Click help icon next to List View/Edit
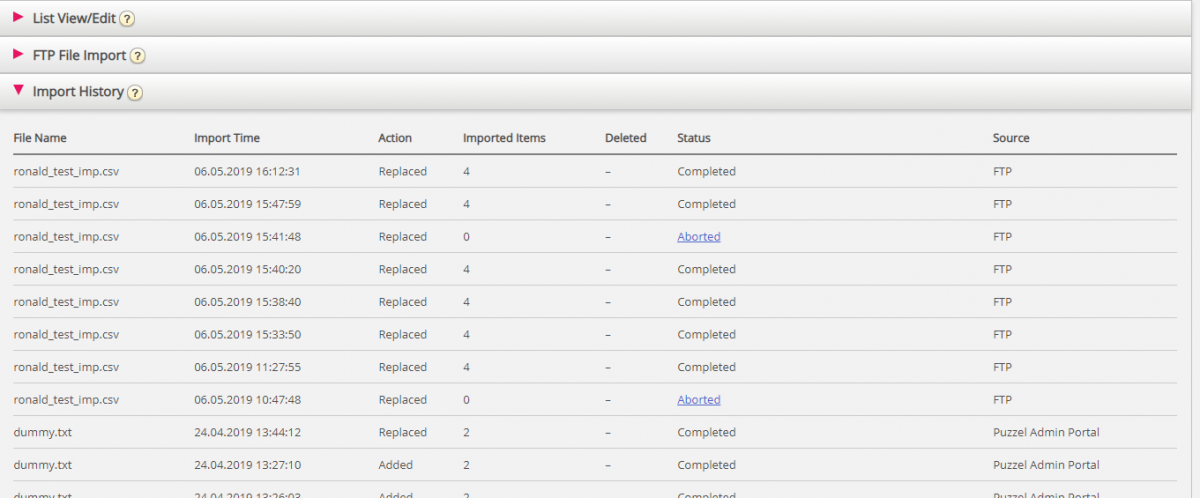This screenshot has width=1200, height=498. tap(127, 19)
